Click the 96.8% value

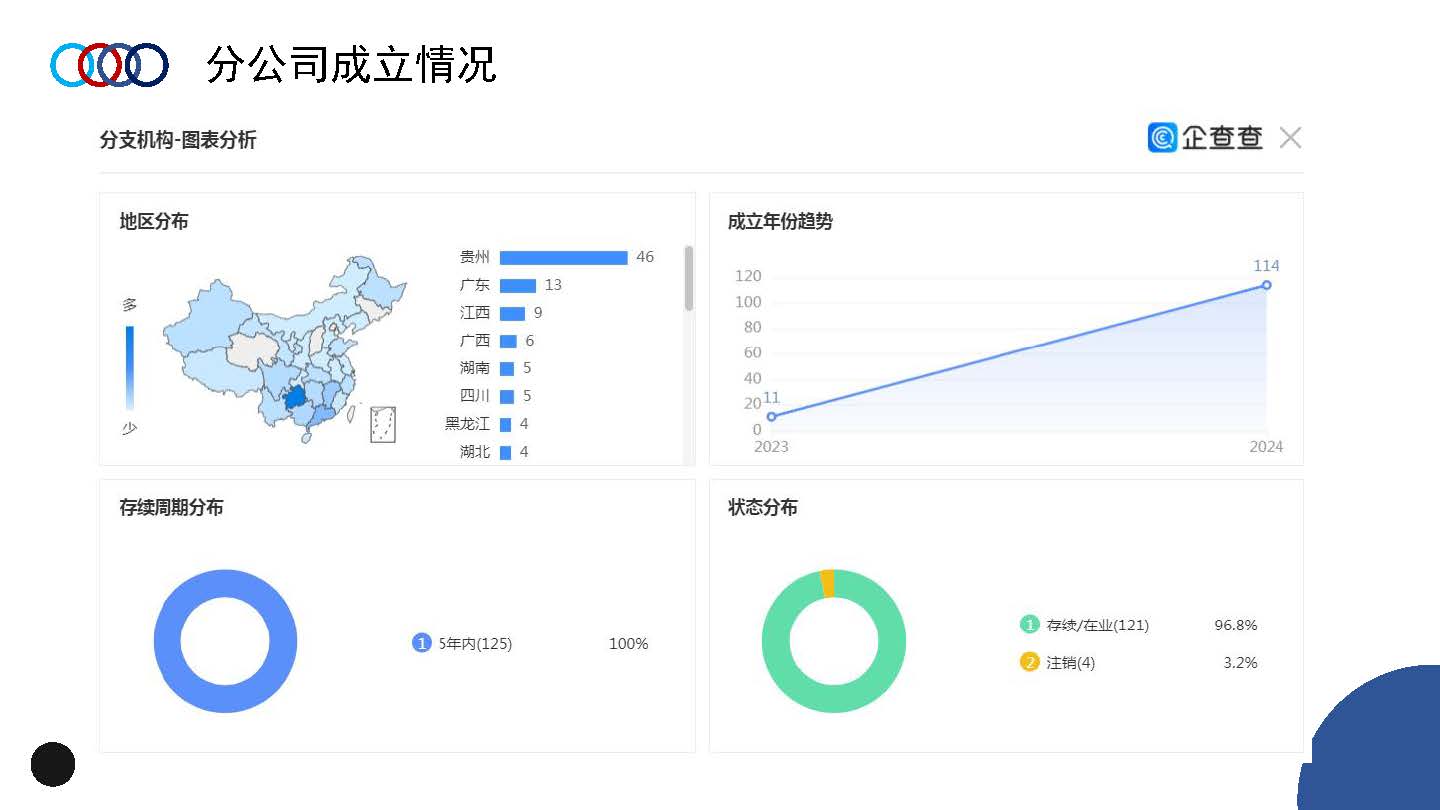click(x=1236, y=625)
